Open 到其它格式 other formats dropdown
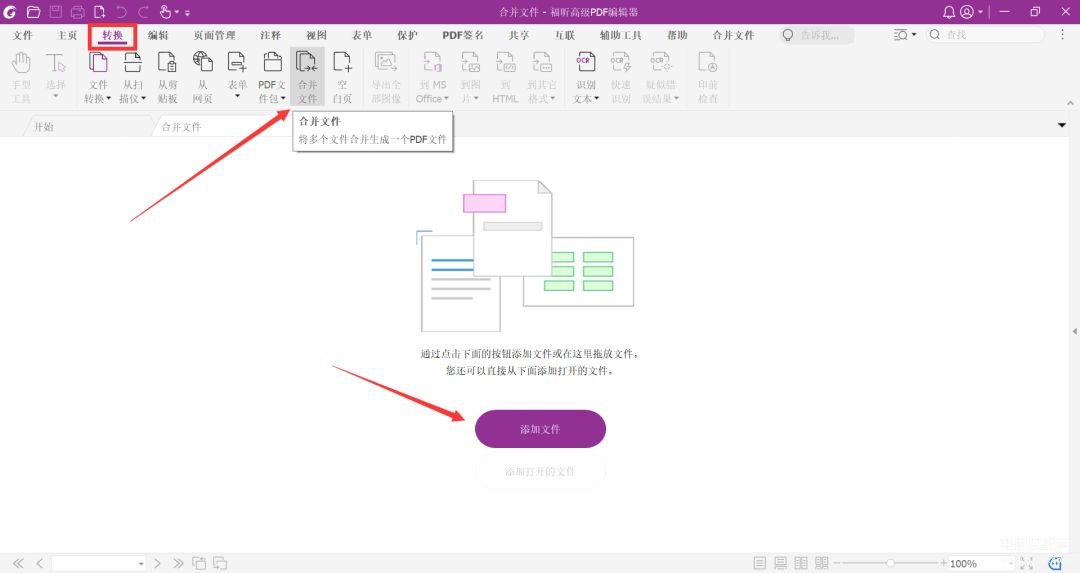 click(542, 78)
